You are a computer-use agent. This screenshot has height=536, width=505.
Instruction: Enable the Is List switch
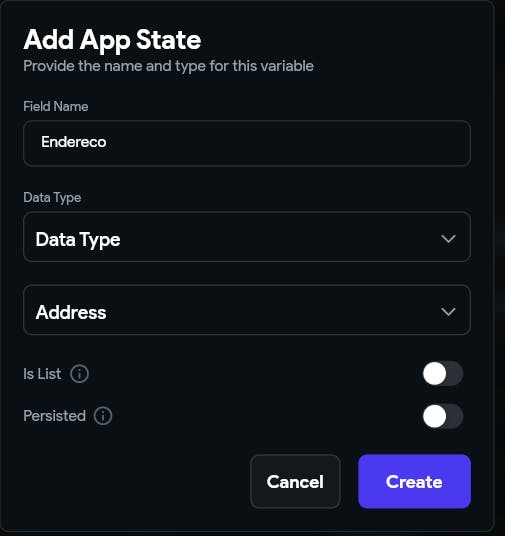pyautogui.click(x=443, y=374)
